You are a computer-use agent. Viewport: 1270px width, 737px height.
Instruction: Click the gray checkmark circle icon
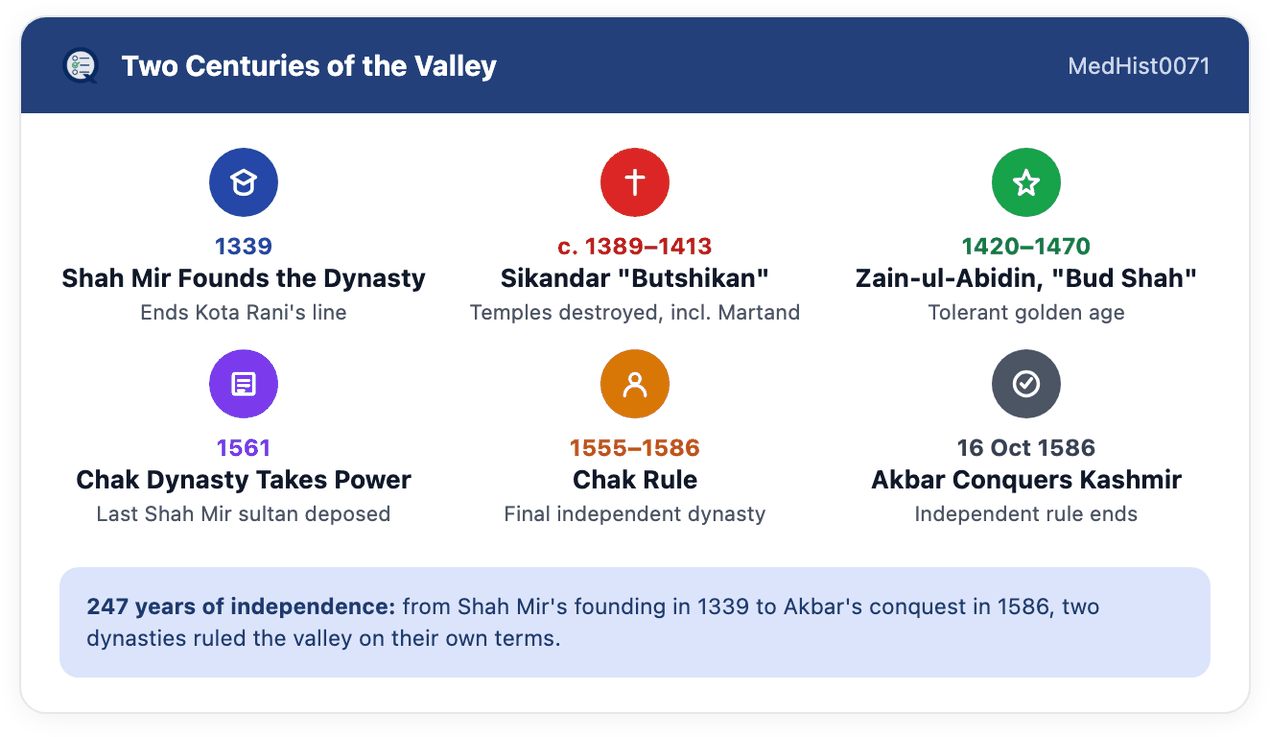(x=1026, y=384)
